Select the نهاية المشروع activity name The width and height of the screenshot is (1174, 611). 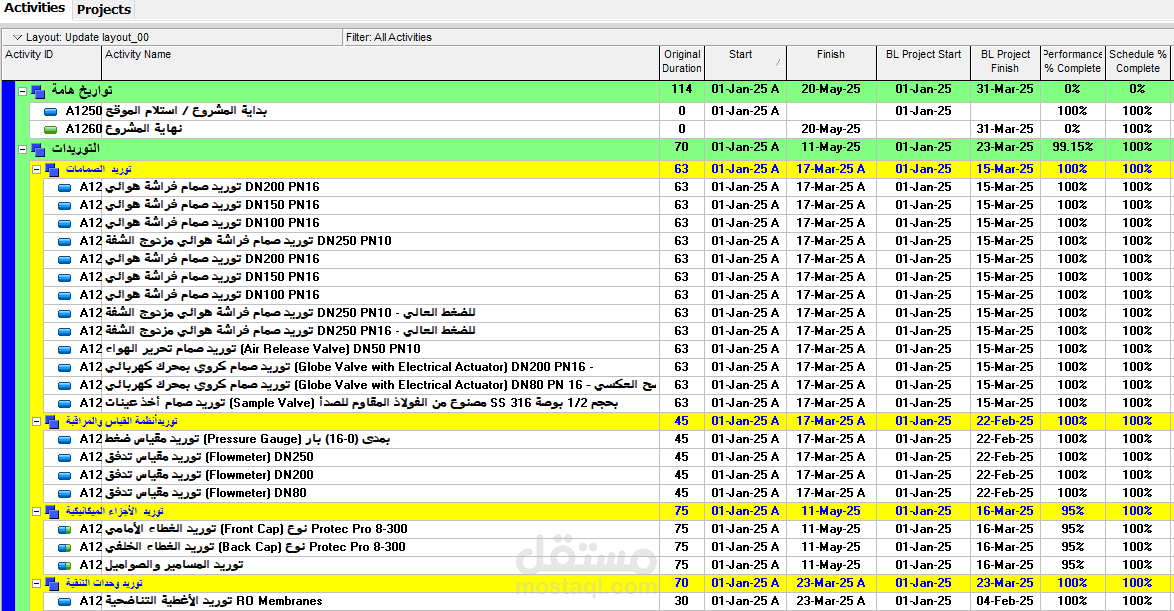(144, 129)
